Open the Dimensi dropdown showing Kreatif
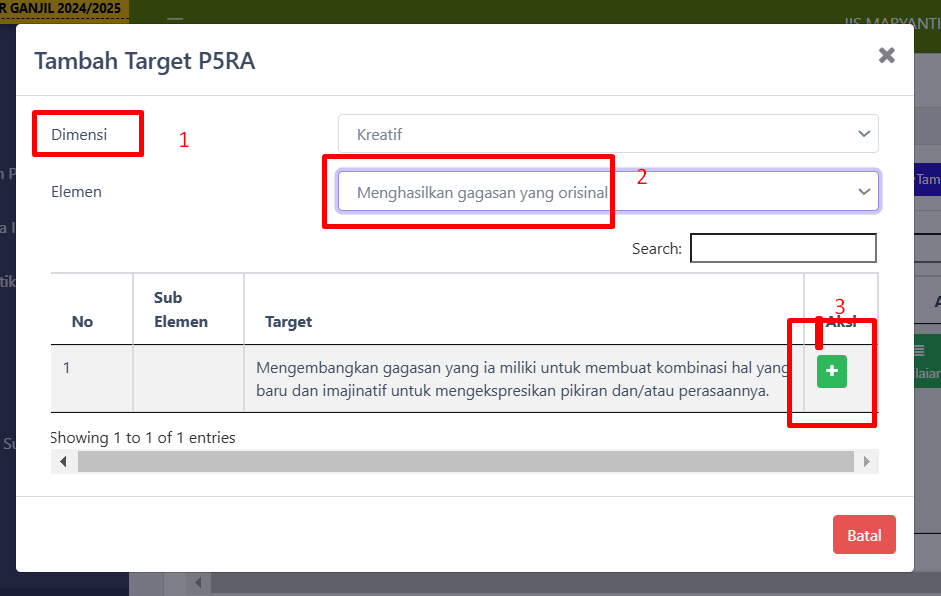The image size is (941, 596). [607, 134]
